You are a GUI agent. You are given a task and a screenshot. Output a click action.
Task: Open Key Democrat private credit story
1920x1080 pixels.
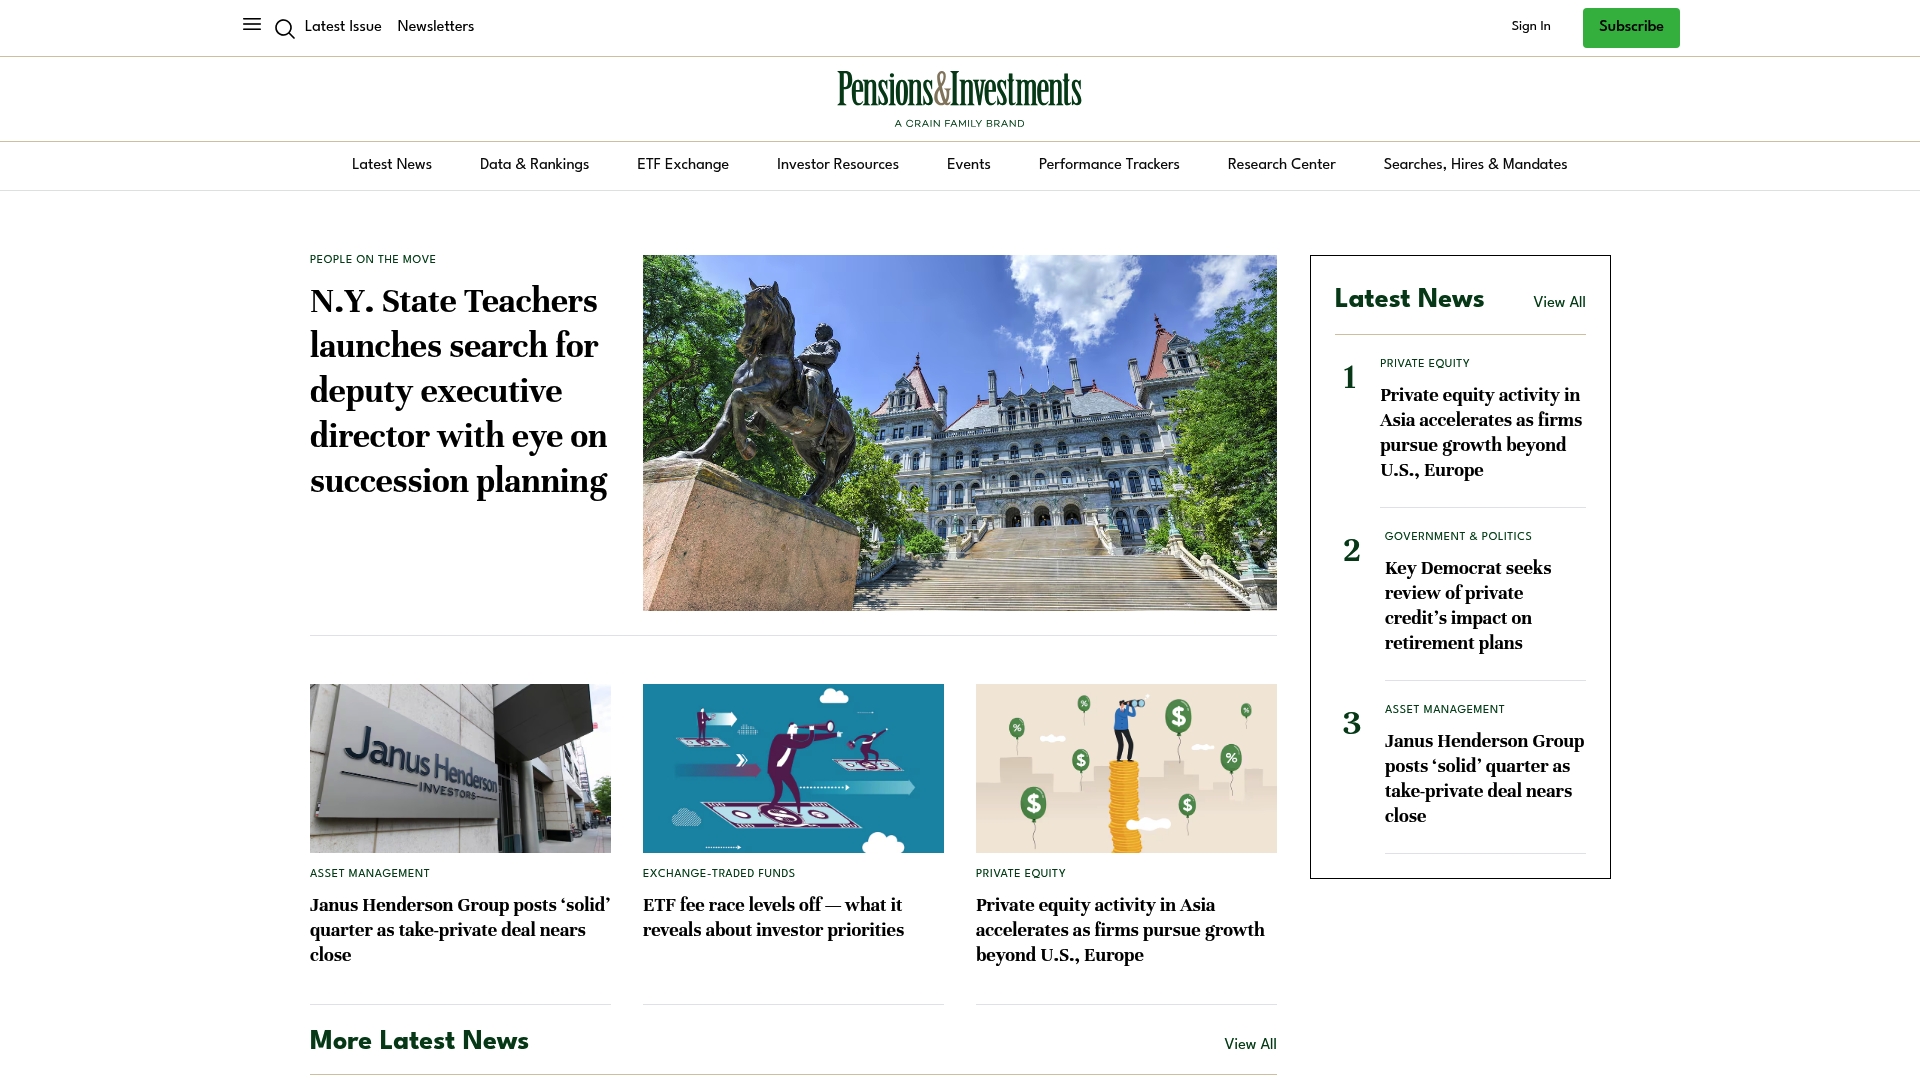1468,606
